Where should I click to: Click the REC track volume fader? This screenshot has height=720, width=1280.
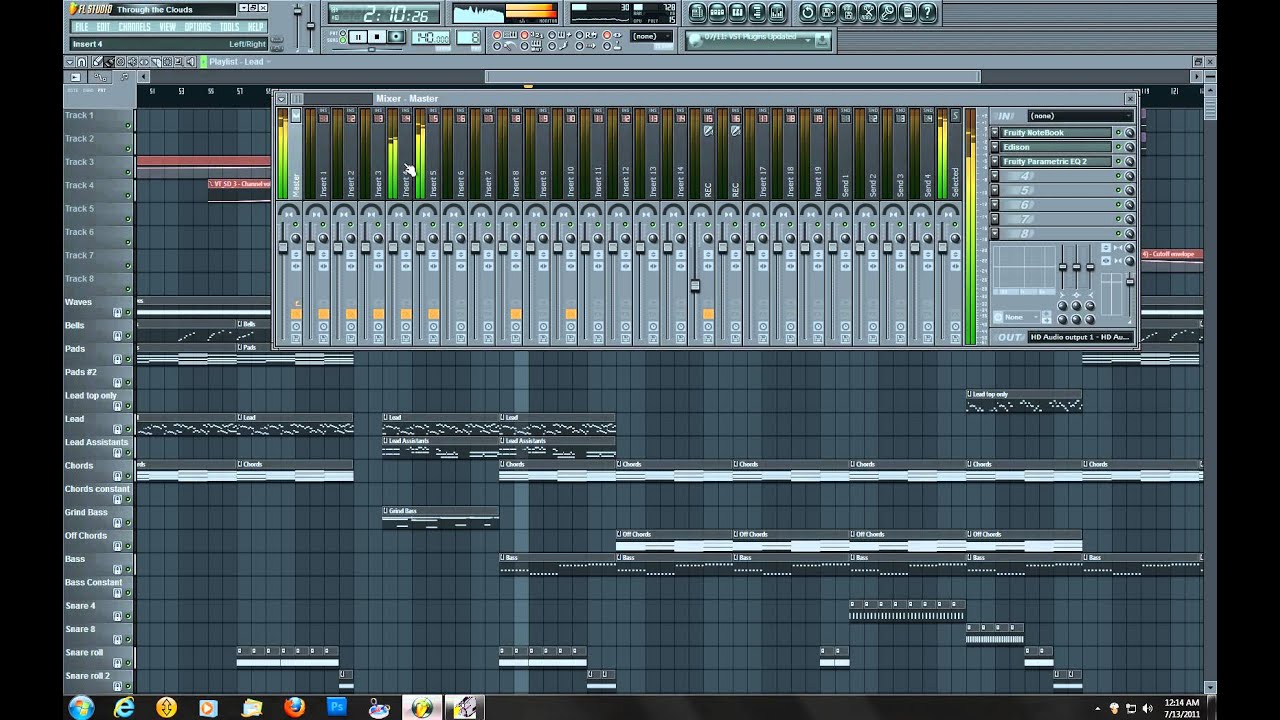[x=695, y=286]
